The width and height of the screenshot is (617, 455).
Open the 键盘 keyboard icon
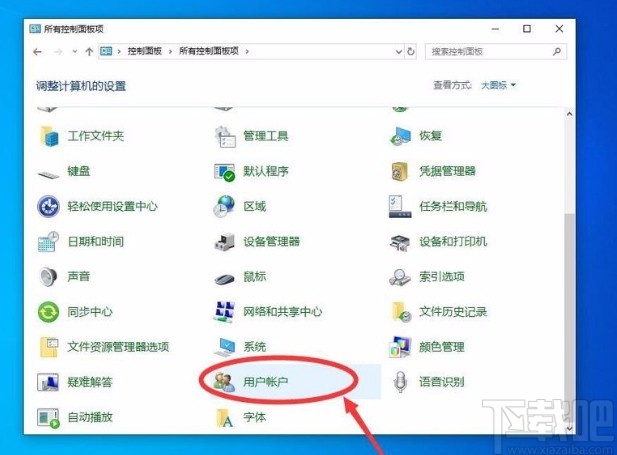pos(49,172)
